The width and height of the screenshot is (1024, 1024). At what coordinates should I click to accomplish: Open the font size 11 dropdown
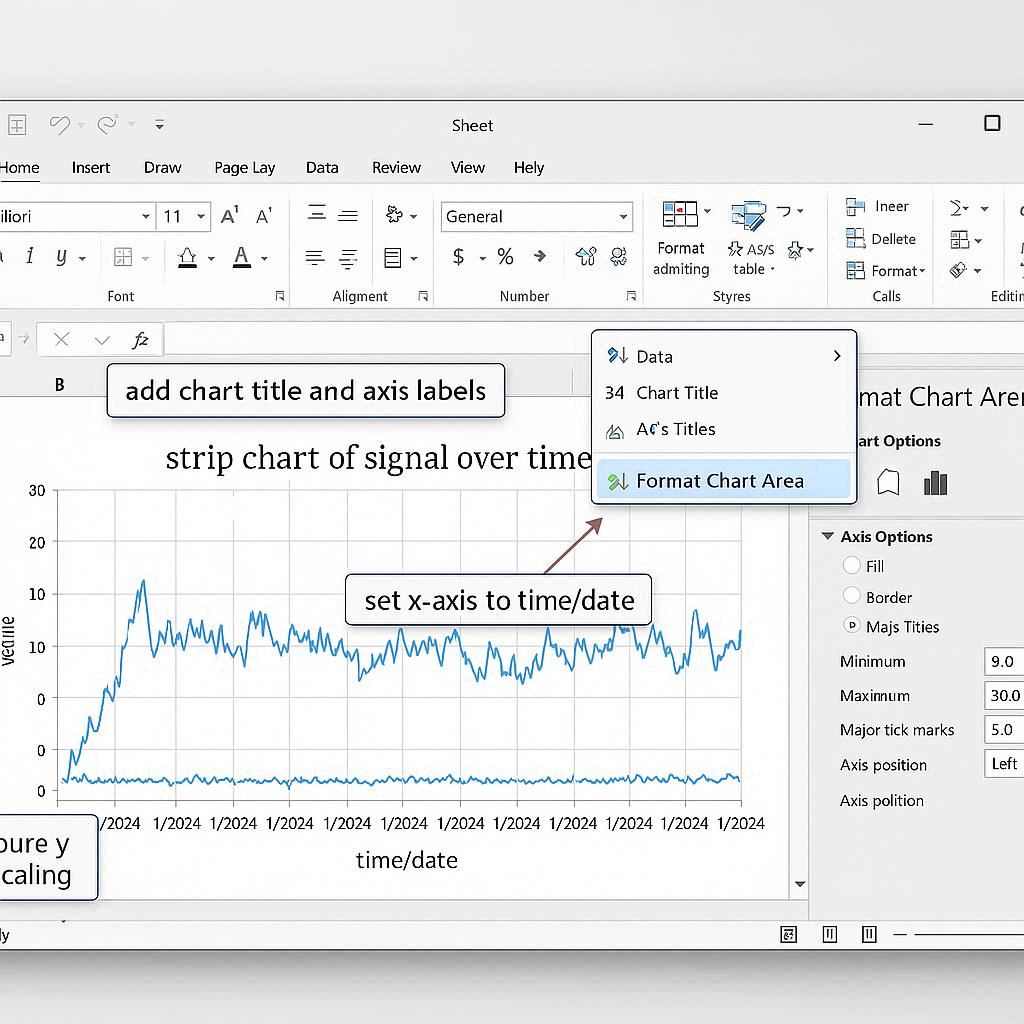(201, 217)
